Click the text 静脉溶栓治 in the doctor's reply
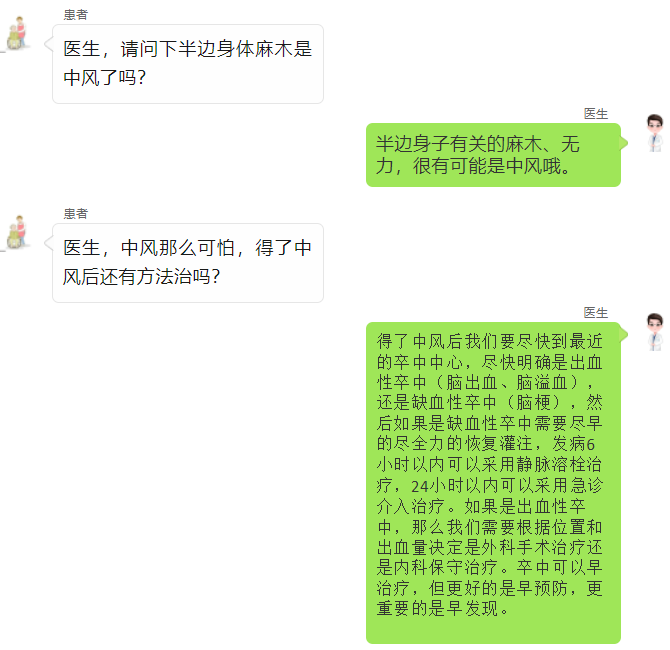This screenshot has width=670, height=650. (559, 465)
